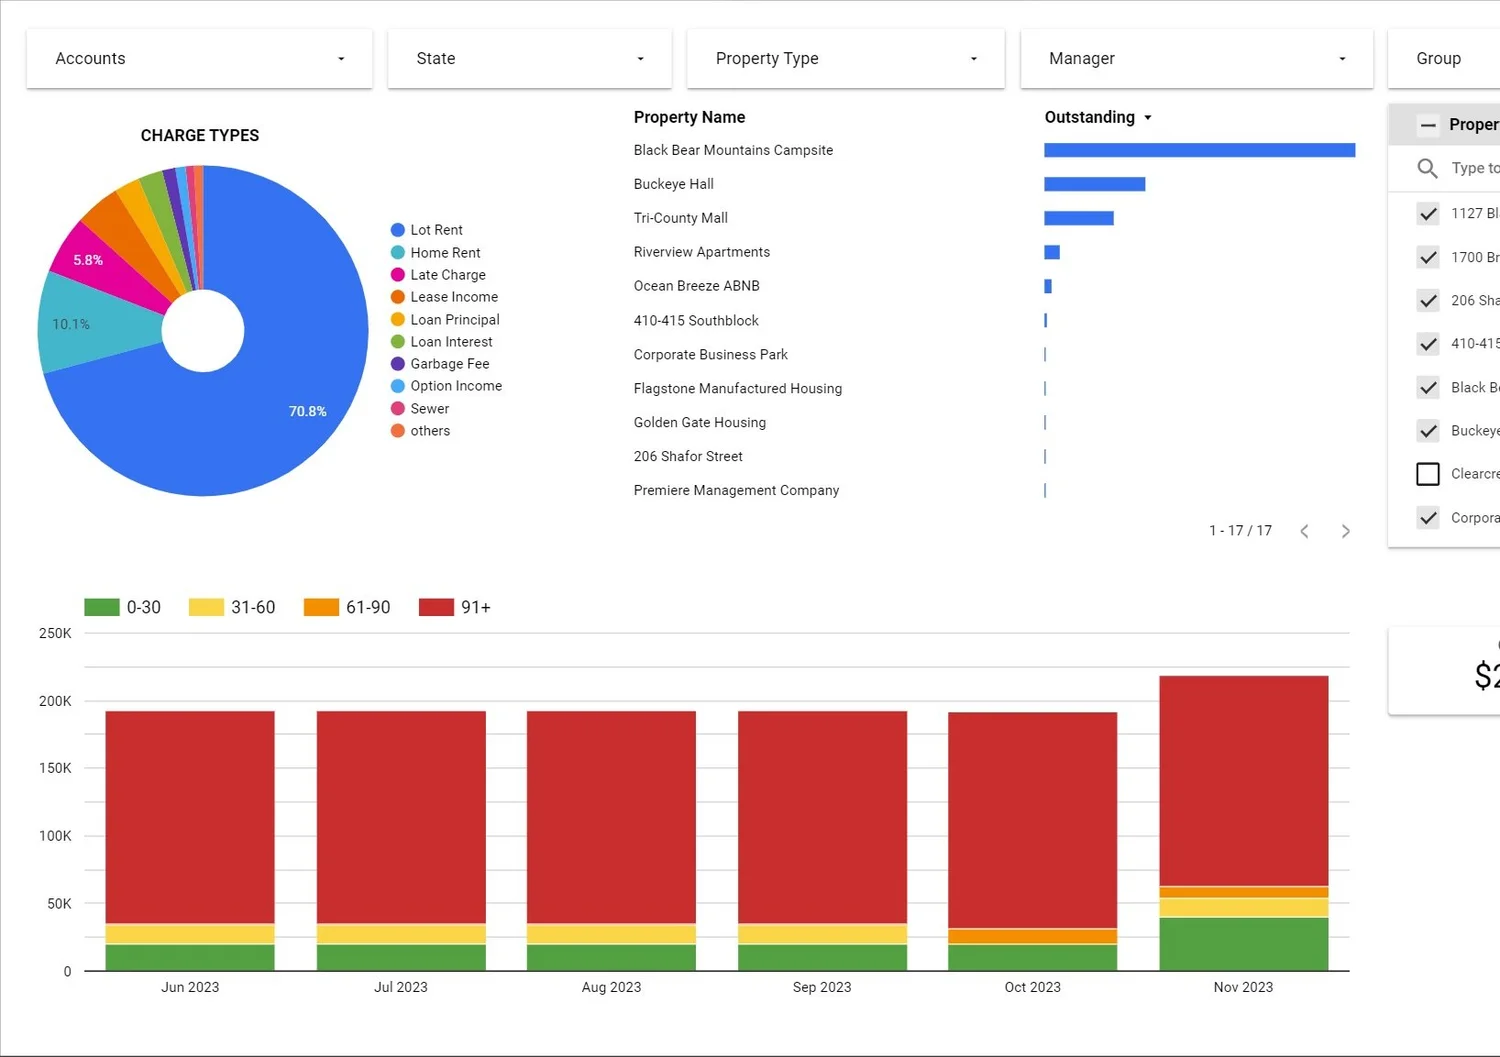This screenshot has width=1500, height=1057.
Task: Click the next page chevron below the property table
Action: click(1345, 531)
